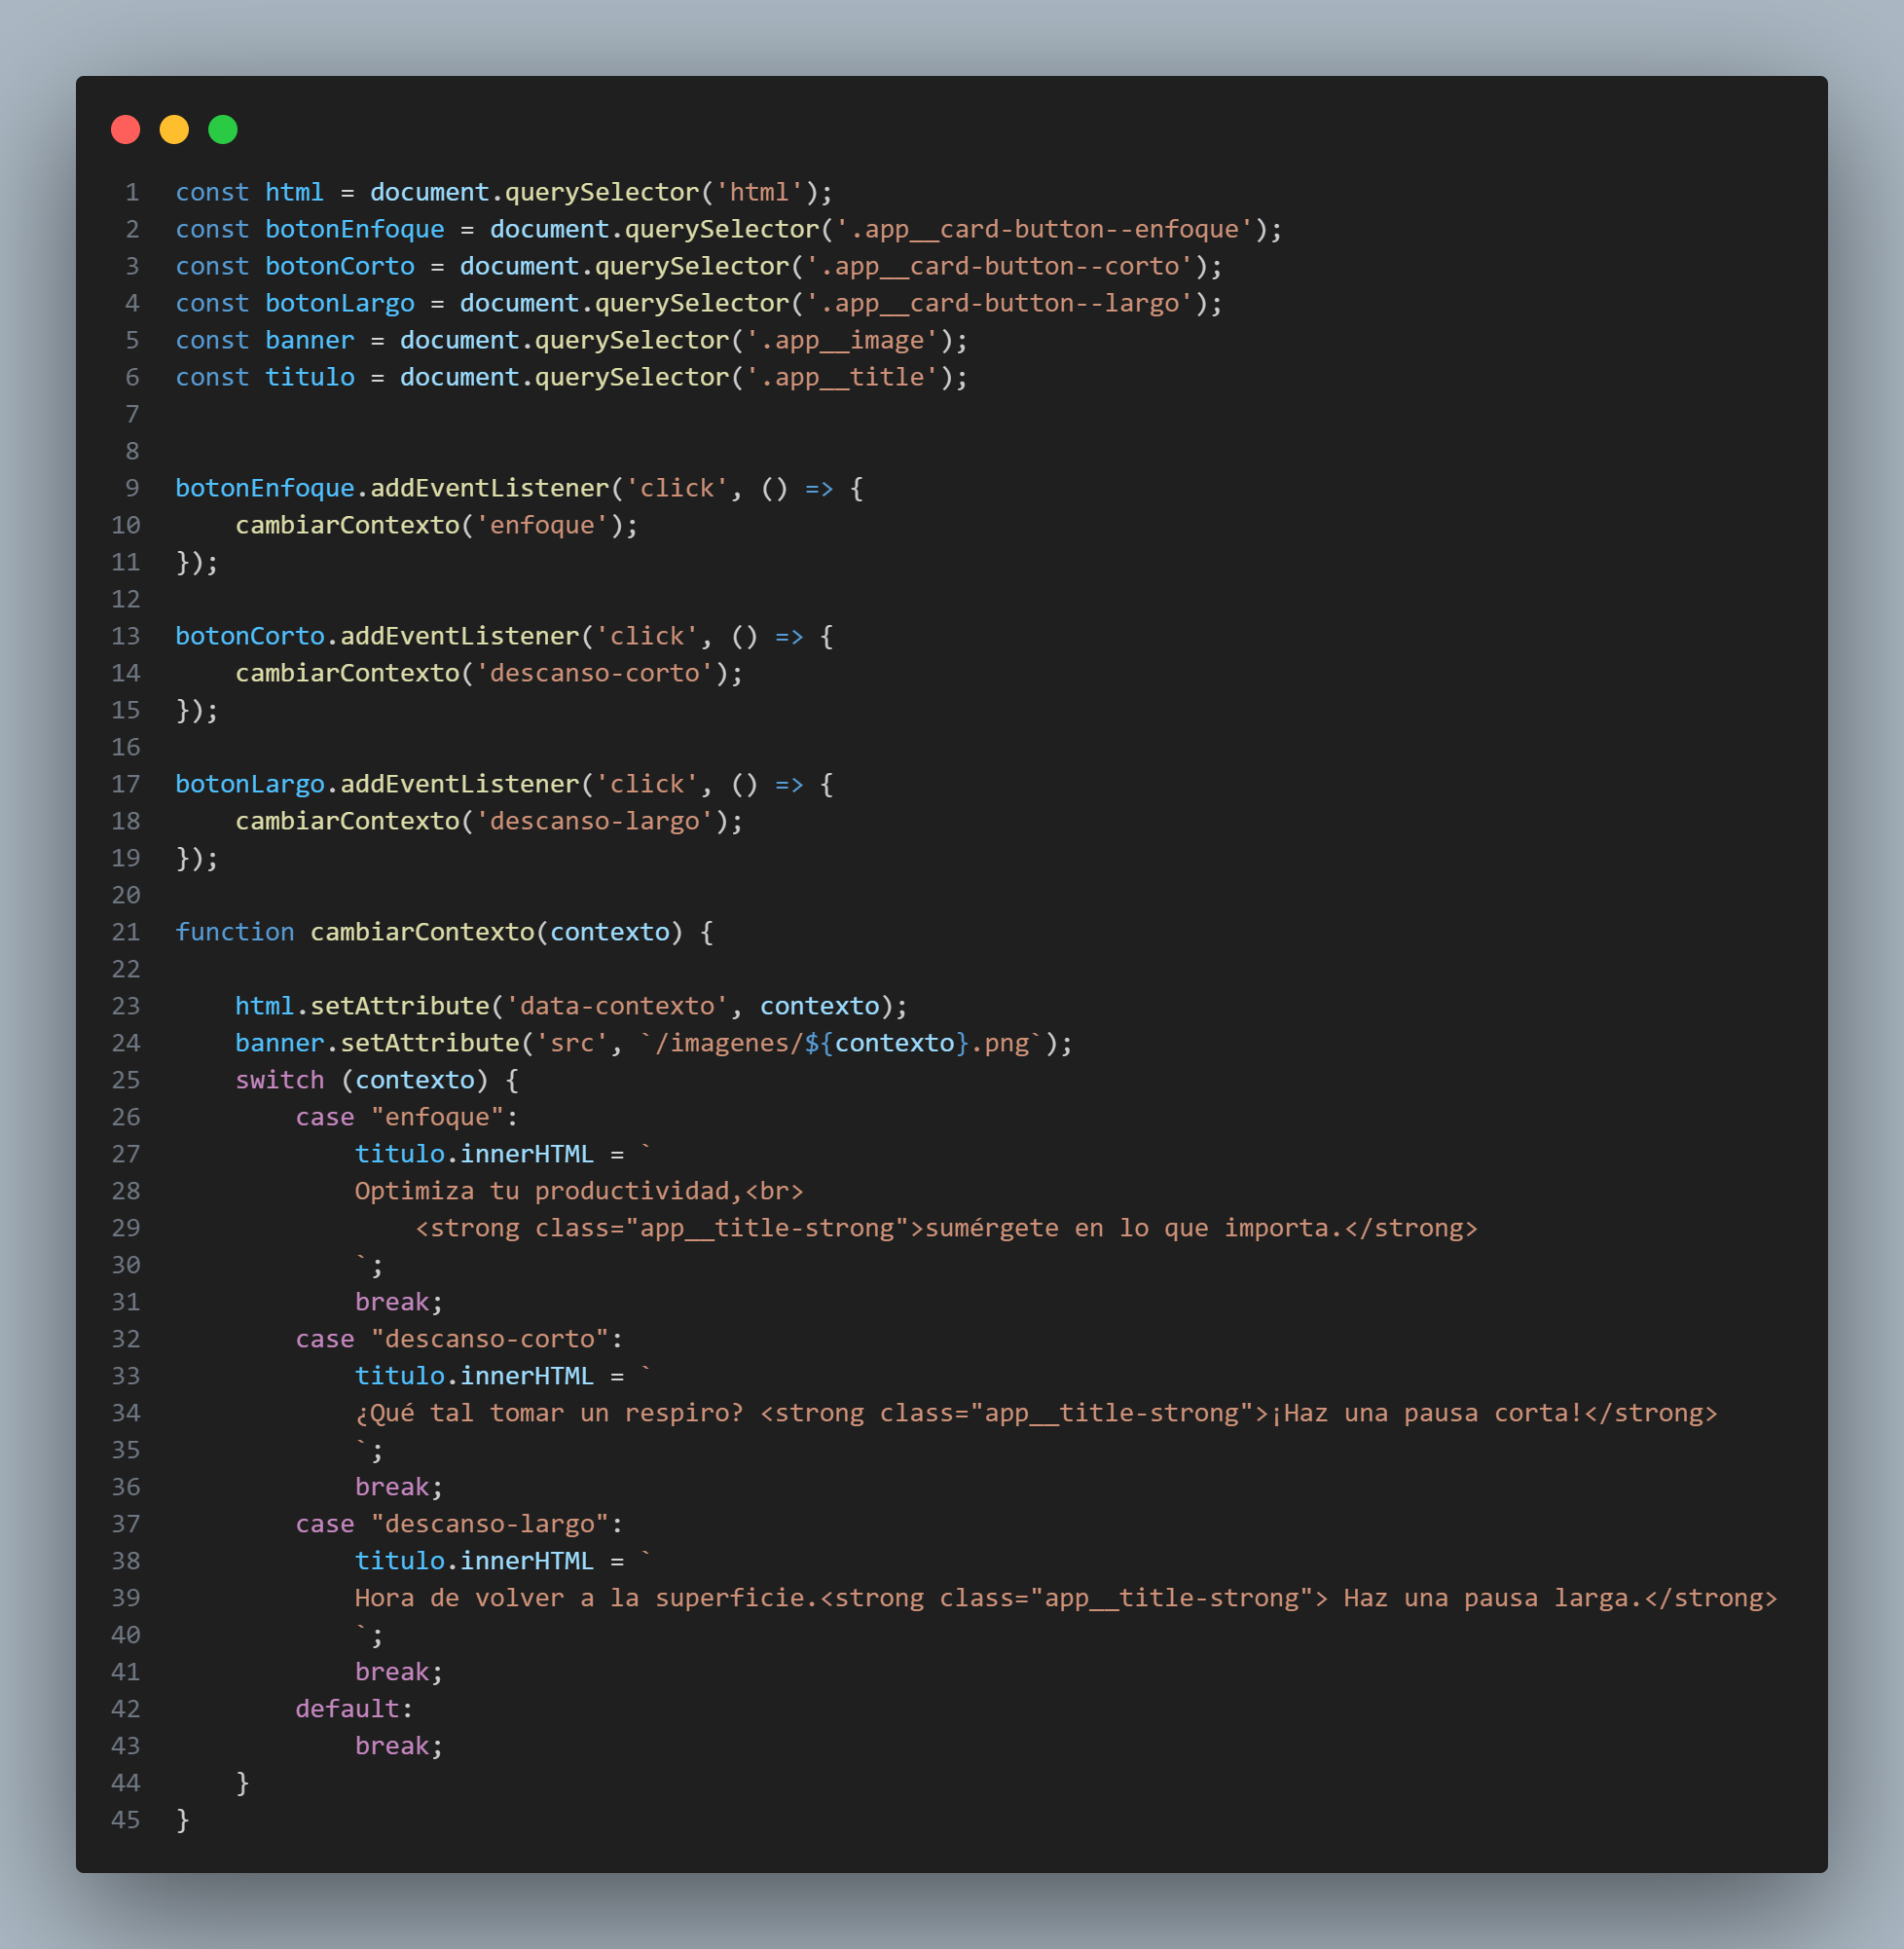Click botonCorto.addEventListener on line 13
1904x1949 pixels.
click(378, 636)
